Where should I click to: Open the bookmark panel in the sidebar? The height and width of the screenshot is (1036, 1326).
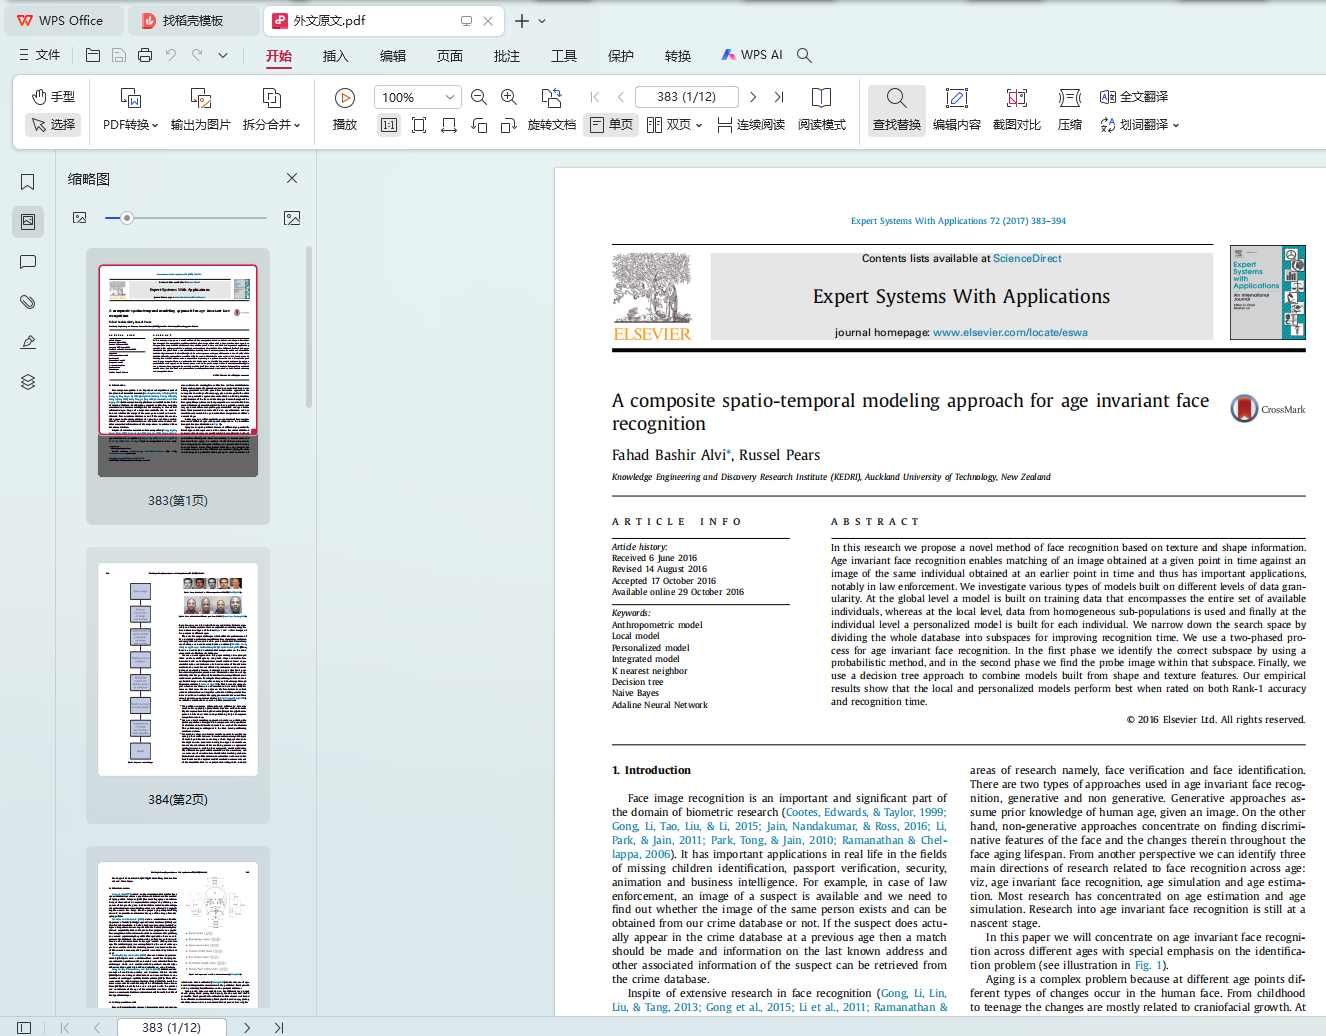[x=28, y=182]
